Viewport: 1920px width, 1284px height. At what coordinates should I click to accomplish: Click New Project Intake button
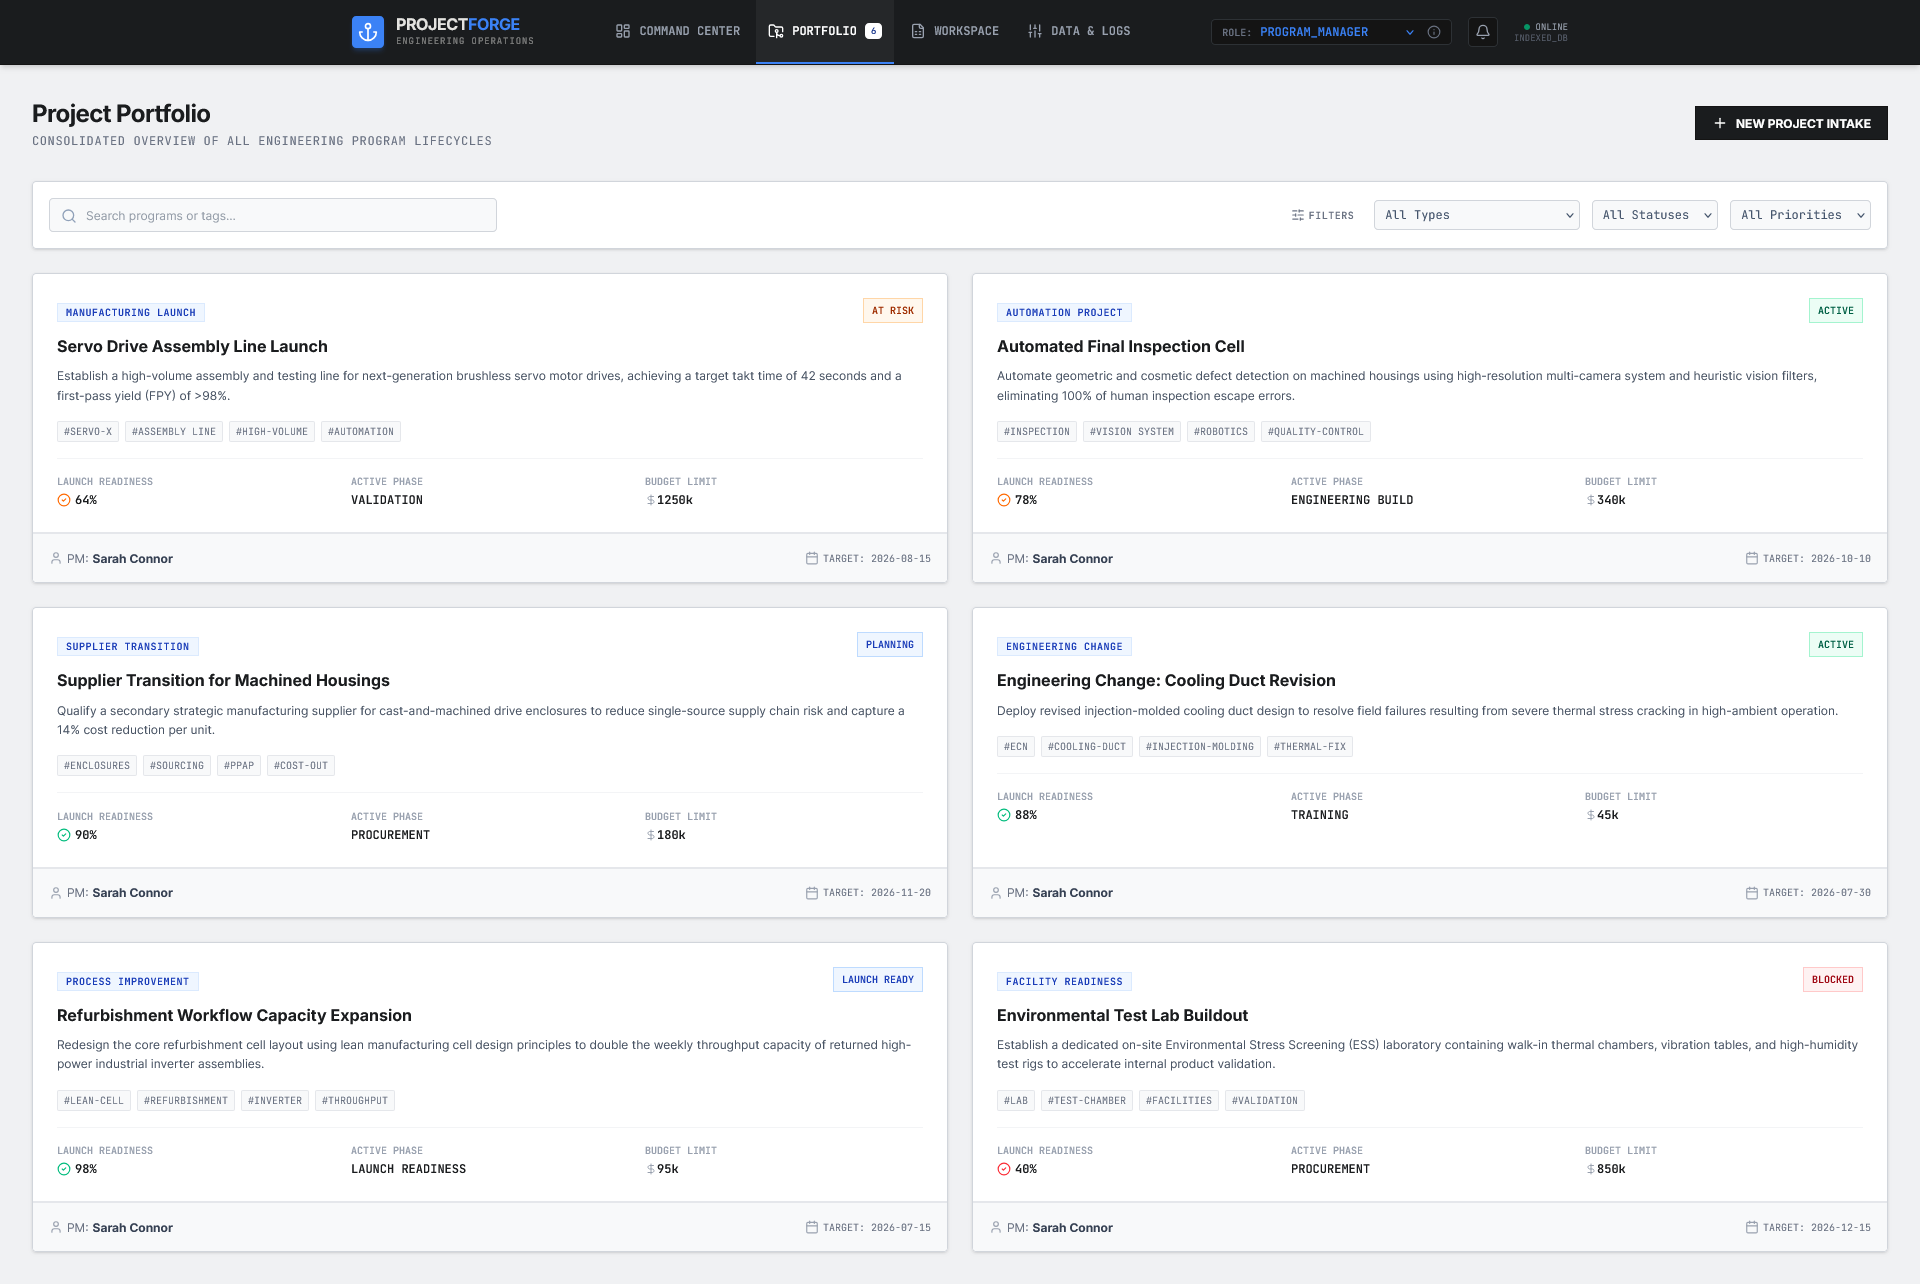click(x=1791, y=123)
